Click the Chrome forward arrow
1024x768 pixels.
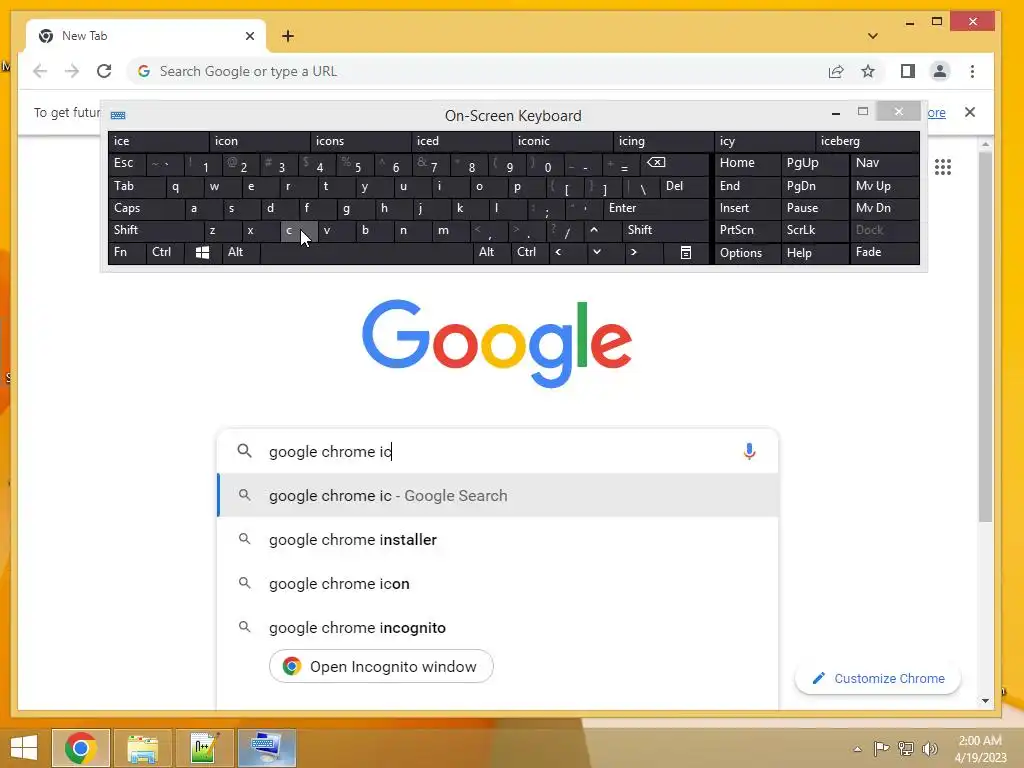[72, 71]
